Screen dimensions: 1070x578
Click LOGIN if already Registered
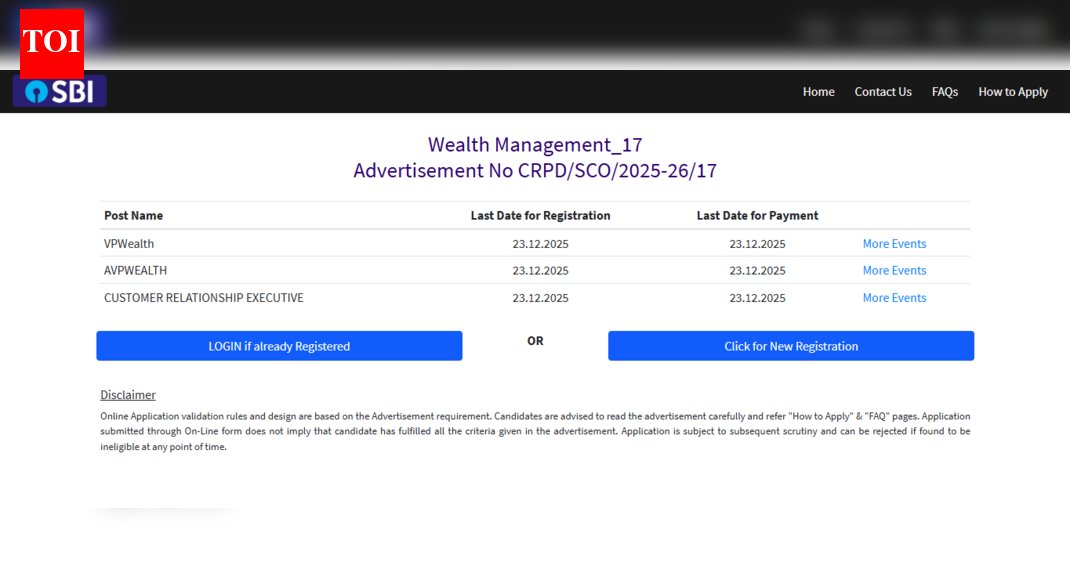pyautogui.click(x=279, y=345)
